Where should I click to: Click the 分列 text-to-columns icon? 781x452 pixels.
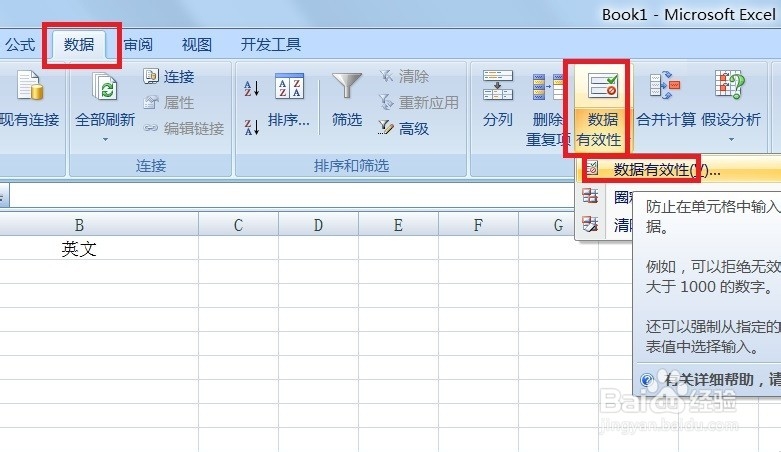point(498,85)
